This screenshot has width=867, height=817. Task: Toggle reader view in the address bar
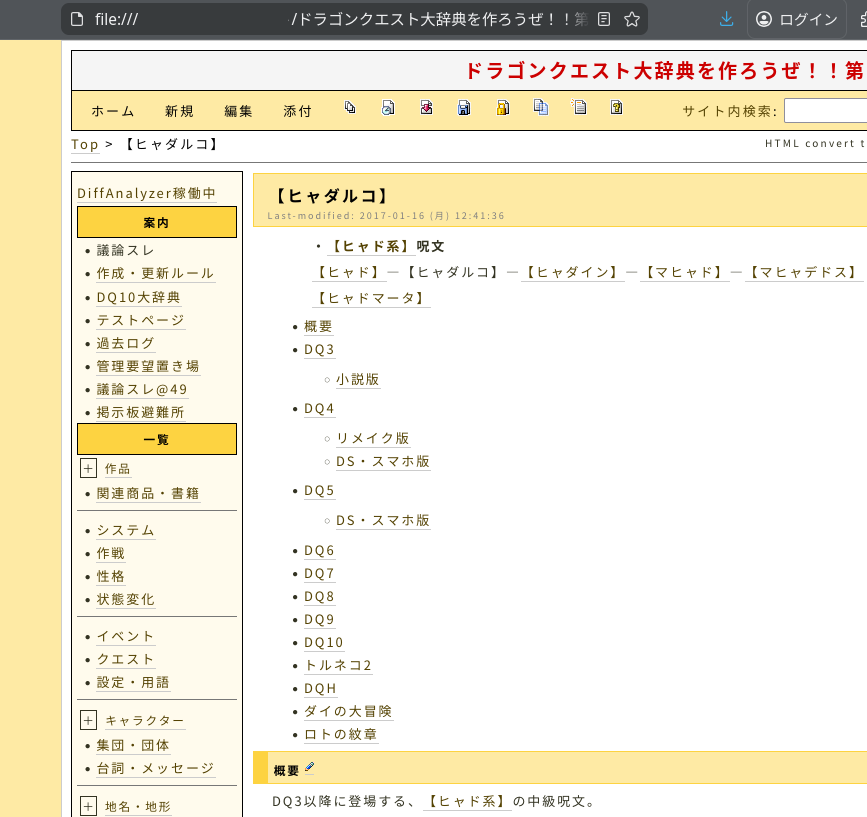603,19
